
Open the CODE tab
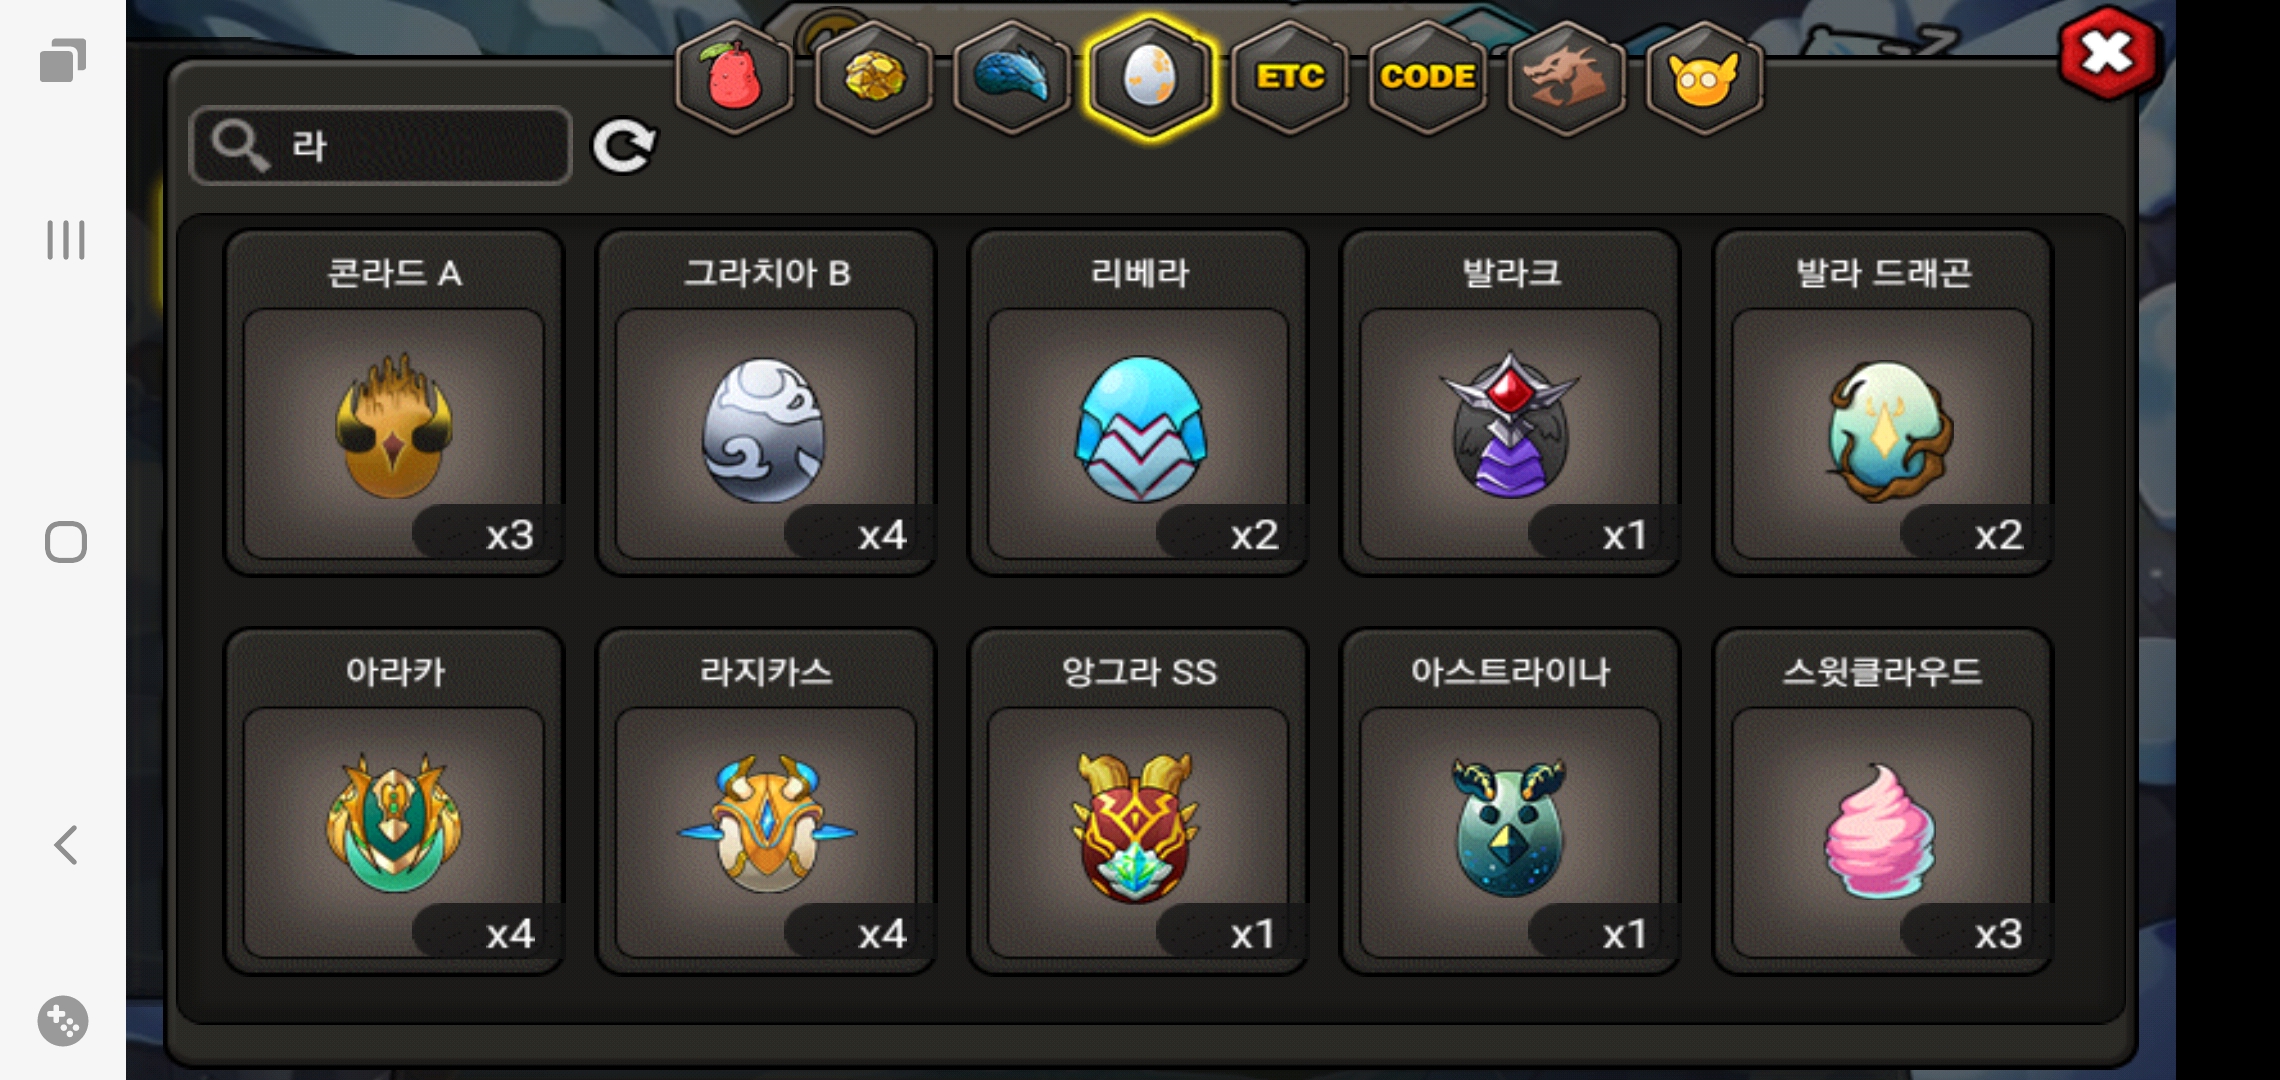pyautogui.click(x=1428, y=77)
